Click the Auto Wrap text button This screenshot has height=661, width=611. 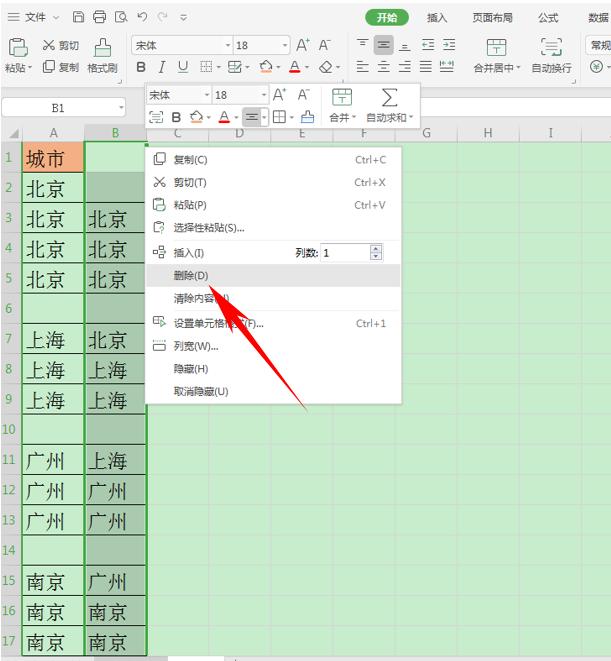coord(551,55)
